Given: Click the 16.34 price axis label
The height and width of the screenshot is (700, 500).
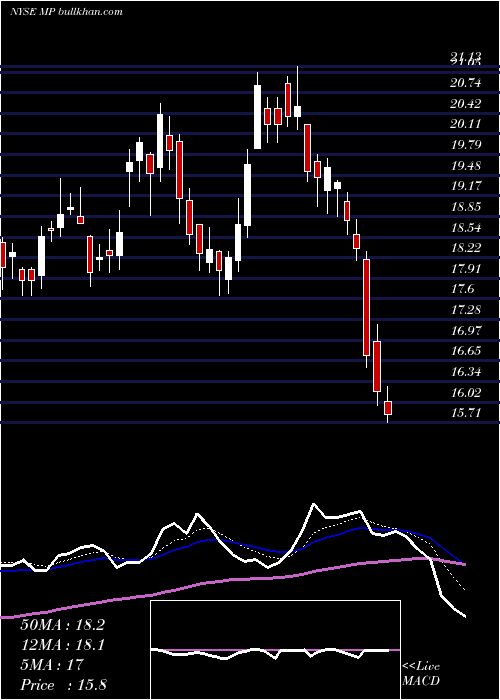Looking at the screenshot, I should coord(466,372).
